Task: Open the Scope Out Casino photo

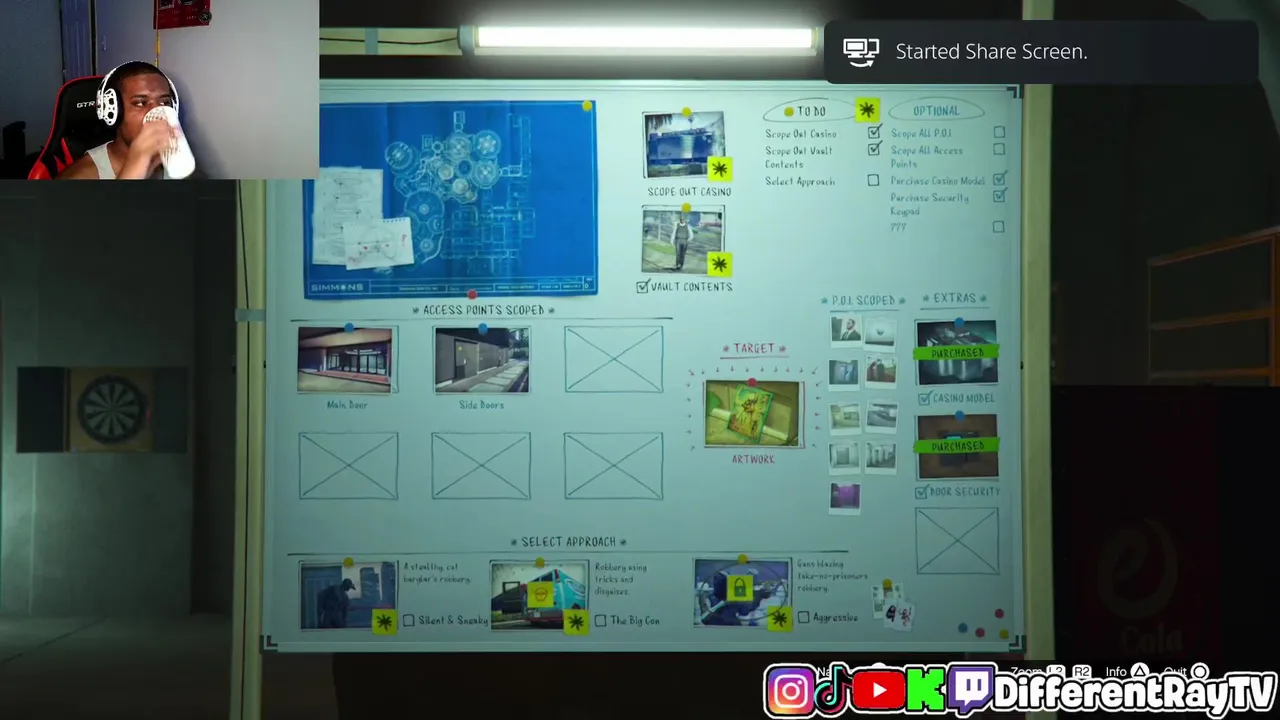Action: (x=684, y=146)
